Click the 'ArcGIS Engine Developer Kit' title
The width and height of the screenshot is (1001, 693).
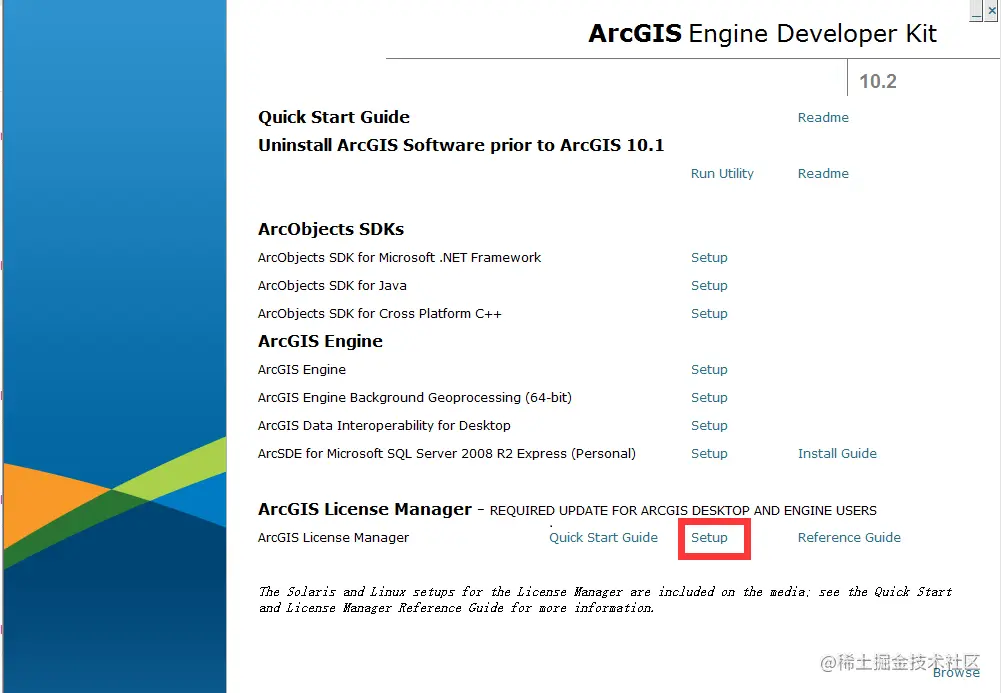tap(762, 34)
